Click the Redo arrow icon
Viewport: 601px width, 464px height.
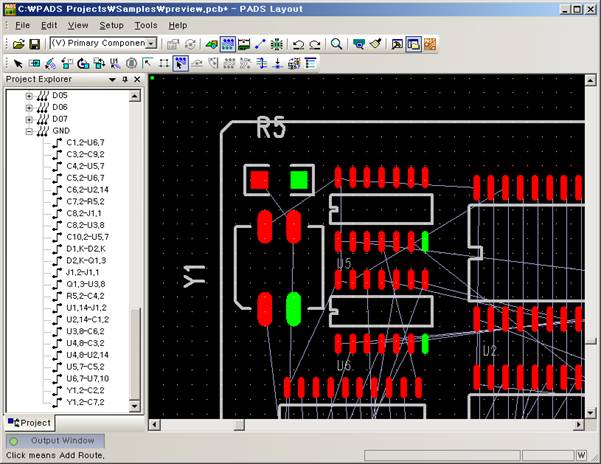(x=315, y=44)
